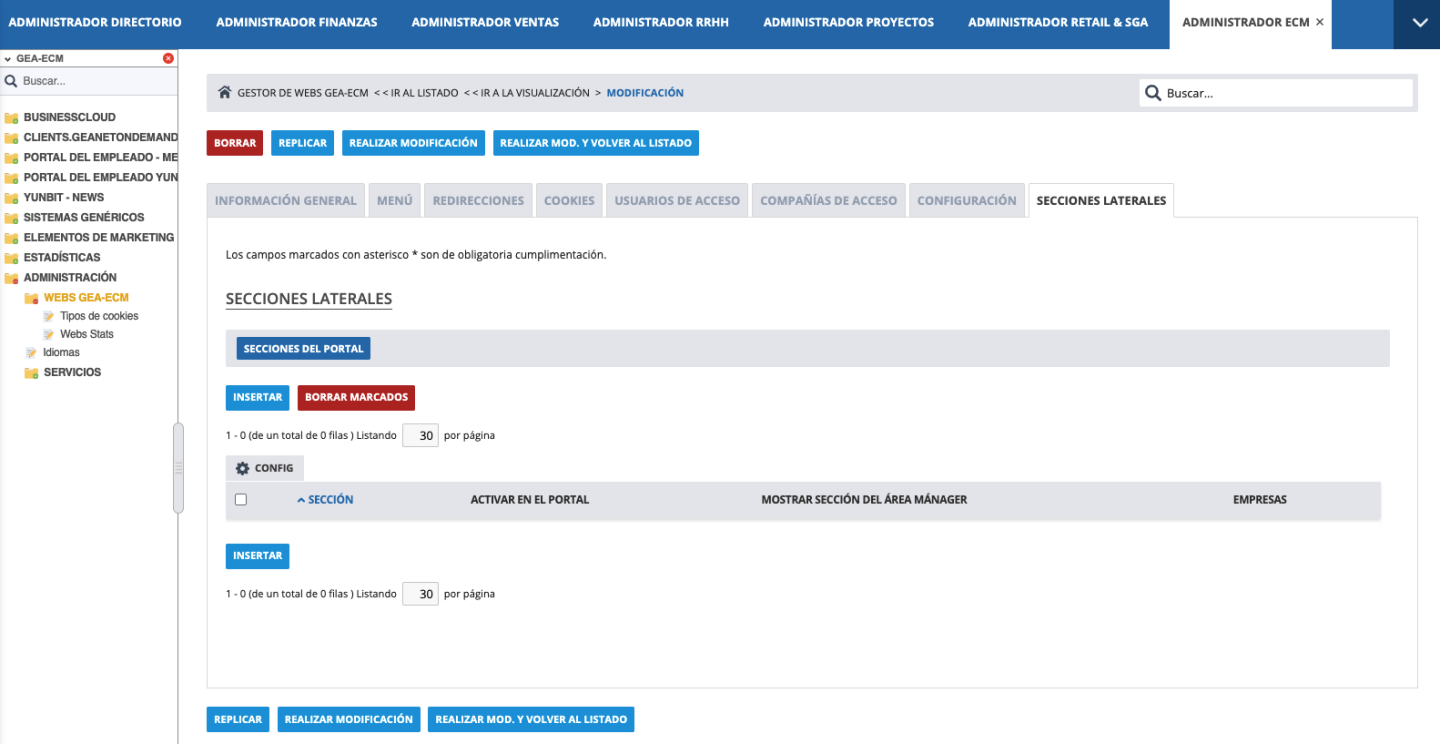1440x744 pixels.
Task: Click the CONFIG gear icon
Action: click(242, 468)
